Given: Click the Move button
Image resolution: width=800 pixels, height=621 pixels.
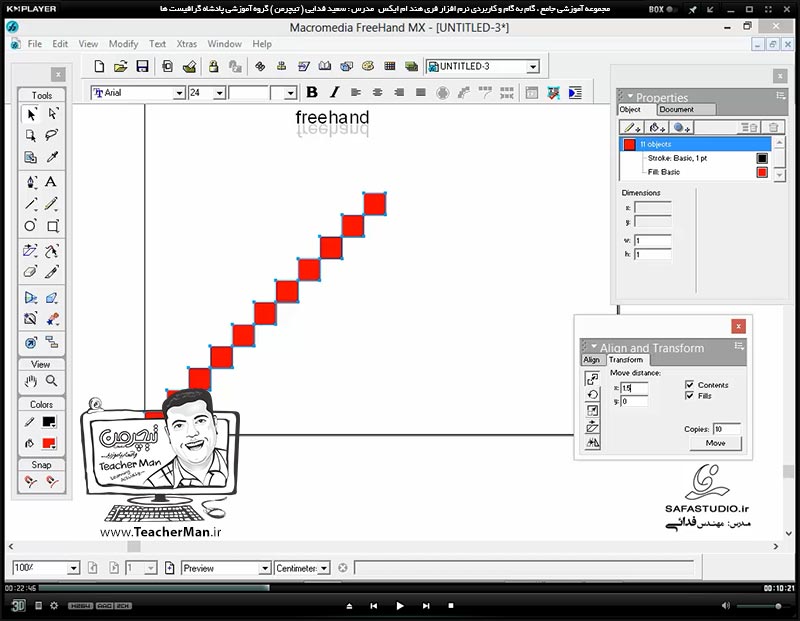Looking at the screenshot, I should click(x=715, y=443).
